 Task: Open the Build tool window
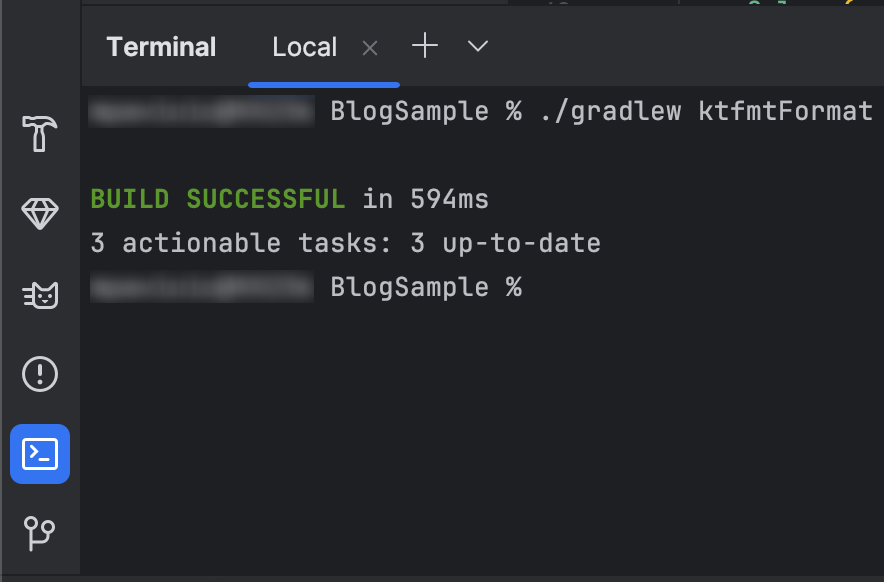tap(39, 135)
